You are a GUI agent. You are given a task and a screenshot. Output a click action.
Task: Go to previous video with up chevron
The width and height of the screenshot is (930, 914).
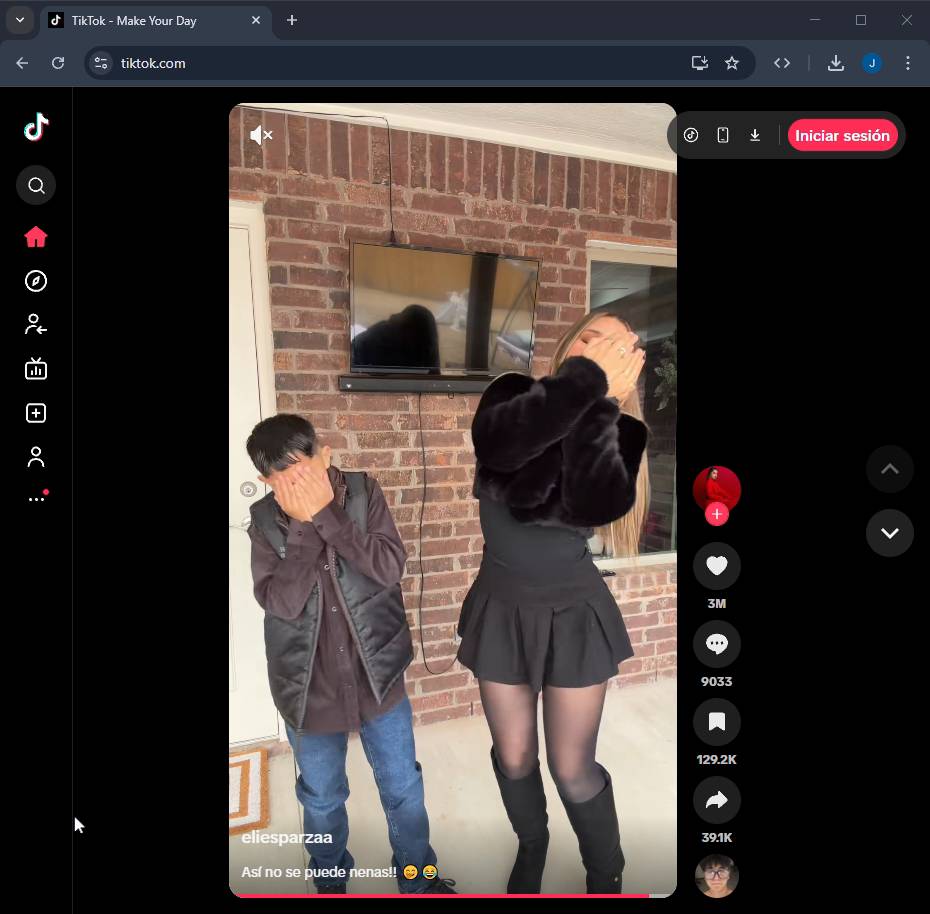tap(889, 469)
